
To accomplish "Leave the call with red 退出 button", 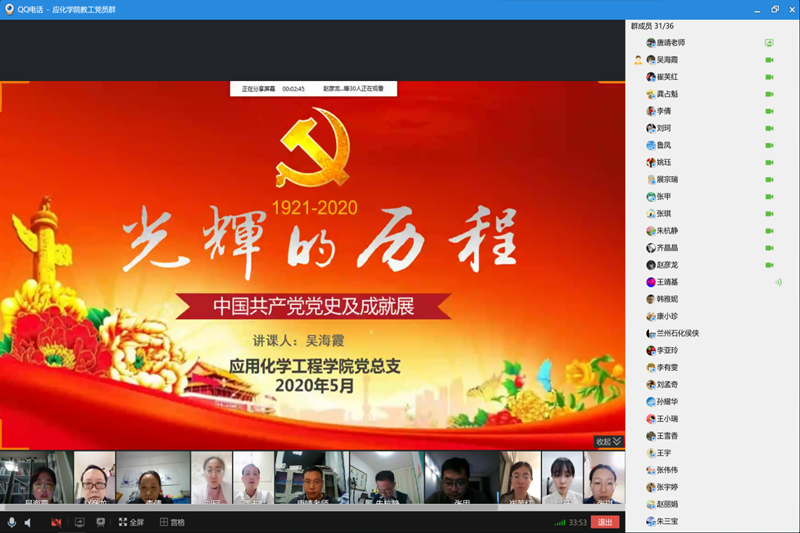I will 605,522.
